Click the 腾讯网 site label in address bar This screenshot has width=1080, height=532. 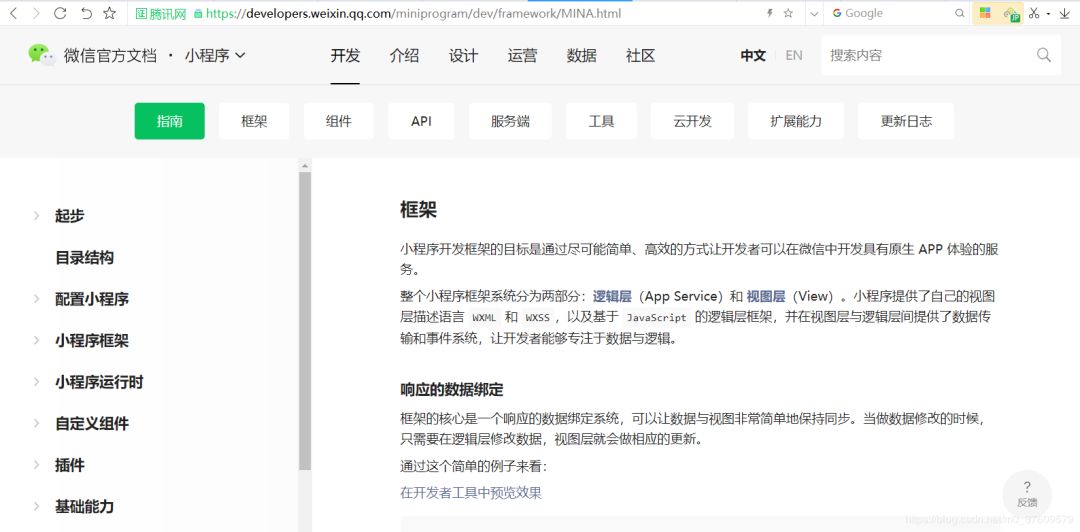(x=161, y=13)
